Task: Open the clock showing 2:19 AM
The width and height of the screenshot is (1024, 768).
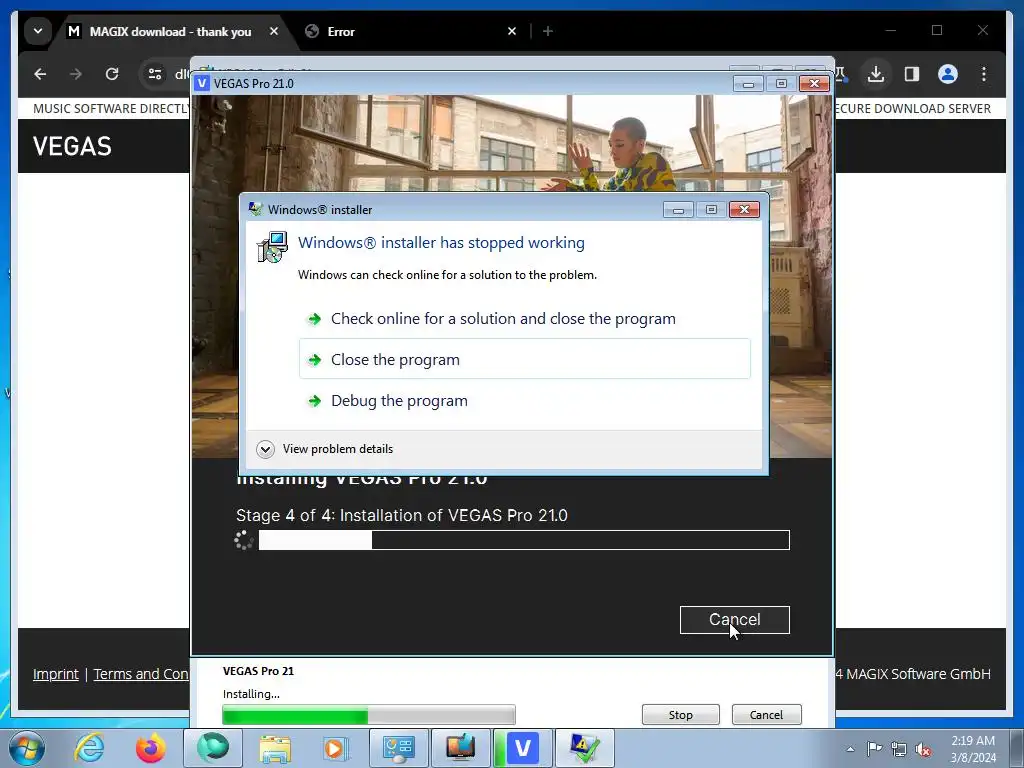Action: 973,749
